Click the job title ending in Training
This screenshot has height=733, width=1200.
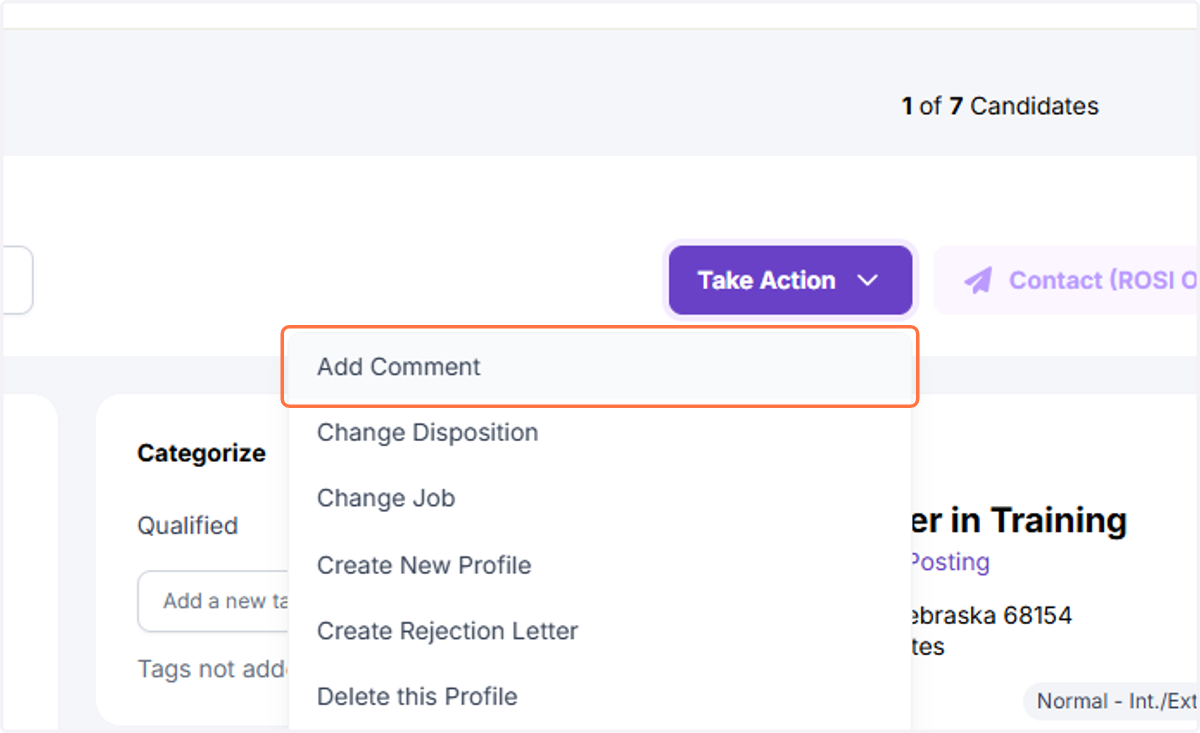point(1018,520)
